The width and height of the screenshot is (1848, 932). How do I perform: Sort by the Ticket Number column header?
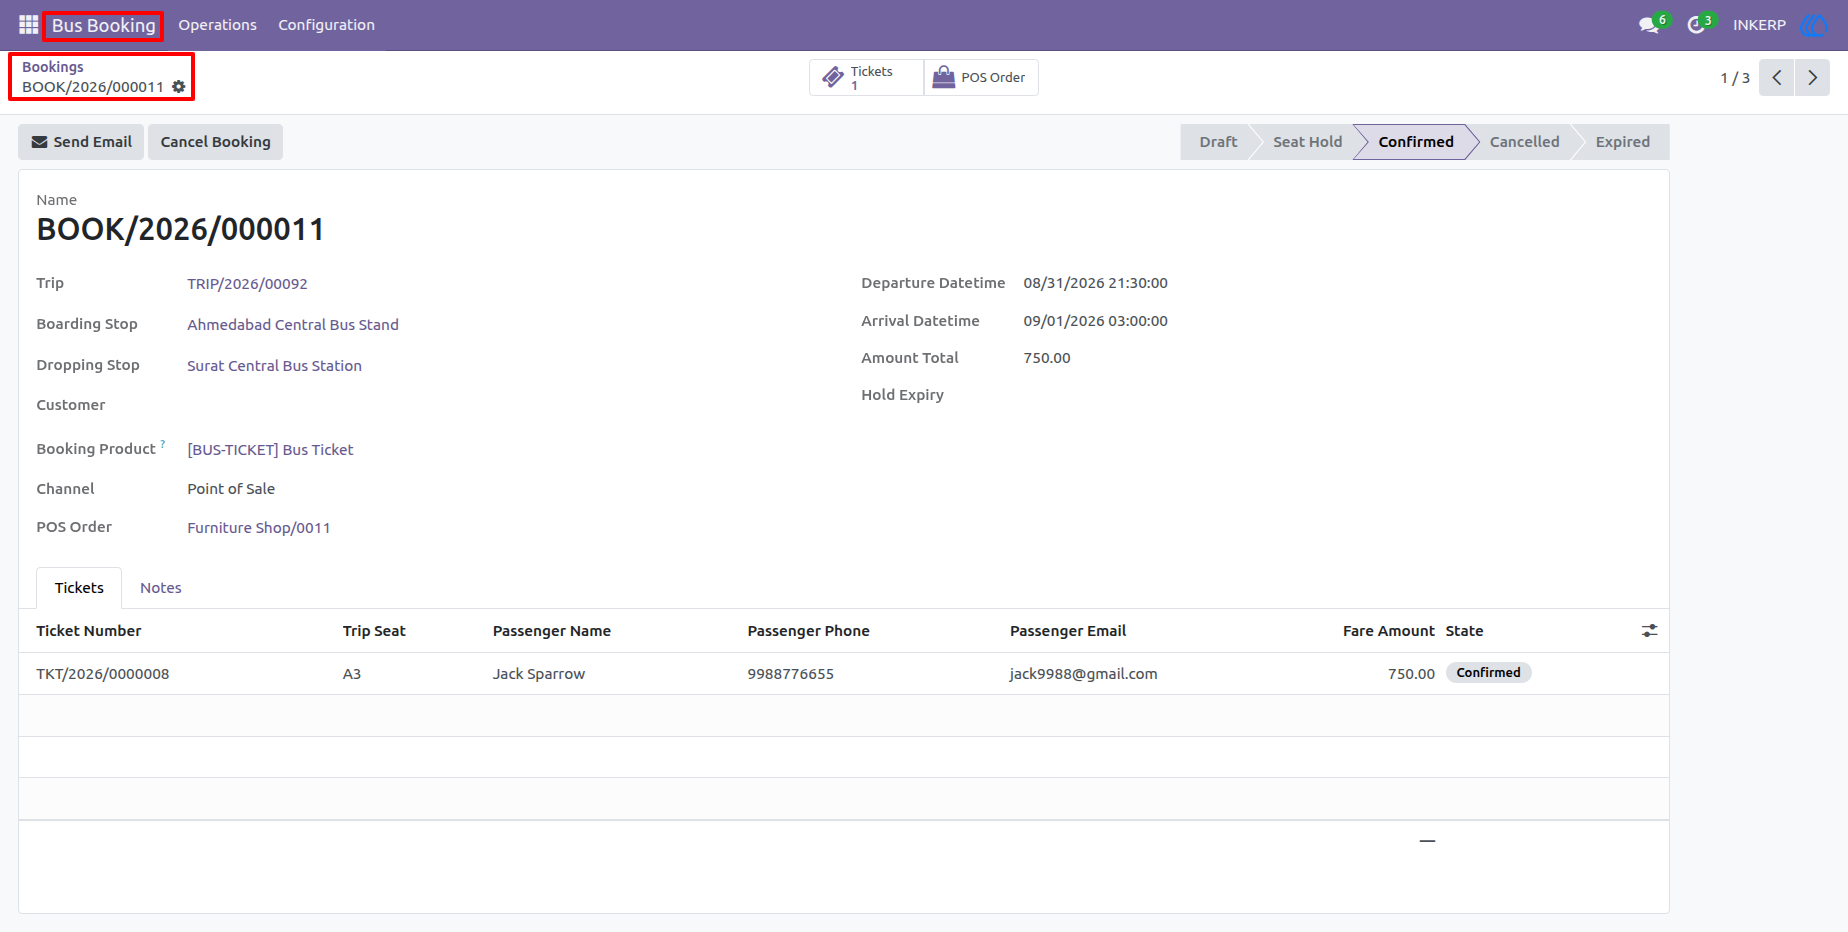tap(89, 631)
